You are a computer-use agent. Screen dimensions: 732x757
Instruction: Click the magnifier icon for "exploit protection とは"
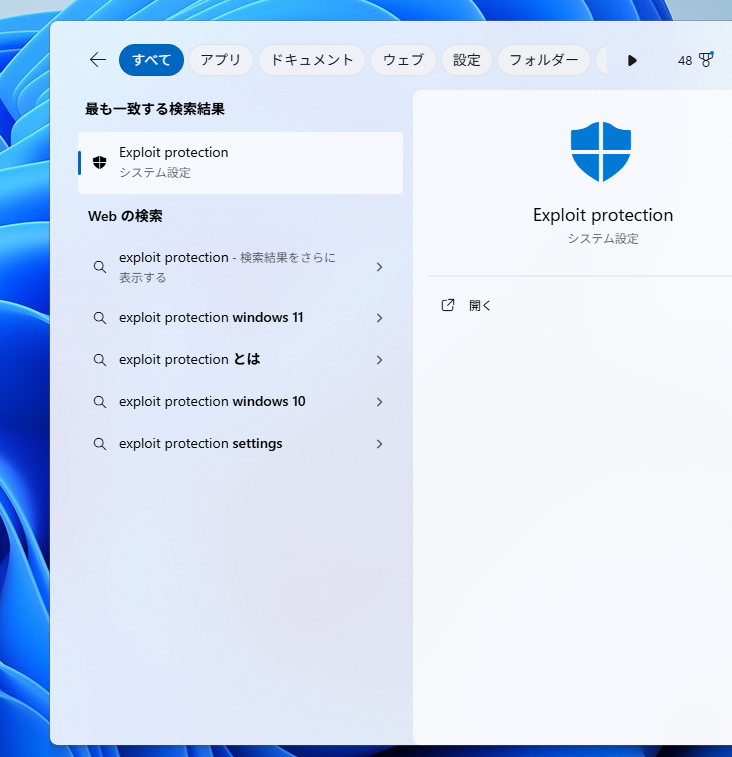coord(99,360)
